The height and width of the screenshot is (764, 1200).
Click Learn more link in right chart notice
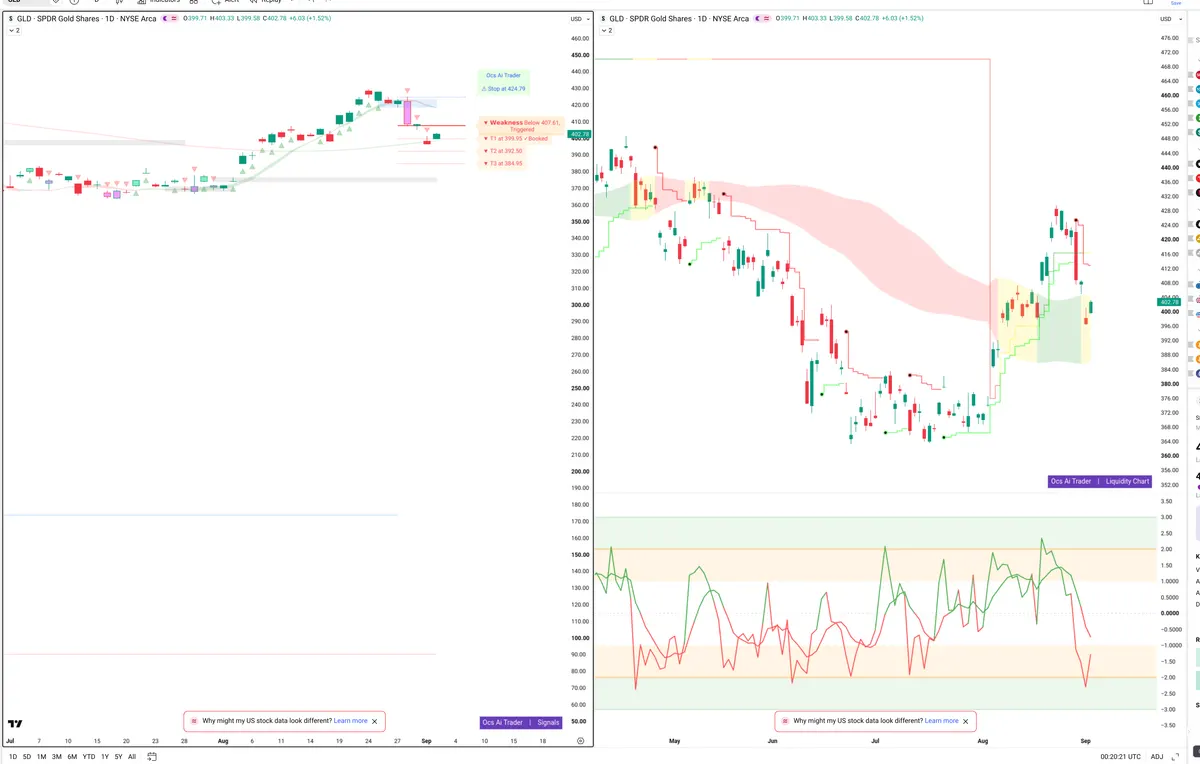[x=941, y=721]
